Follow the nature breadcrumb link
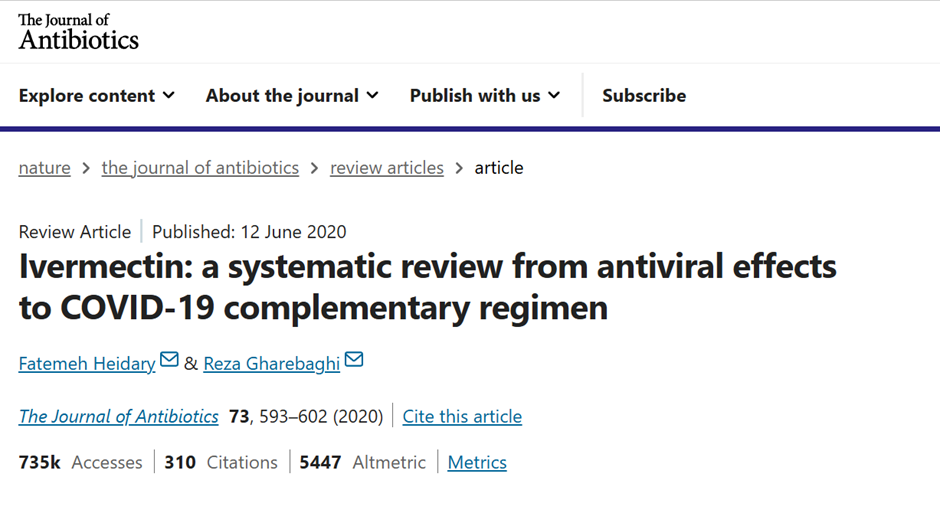The image size is (940, 513). tap(44, 168)
